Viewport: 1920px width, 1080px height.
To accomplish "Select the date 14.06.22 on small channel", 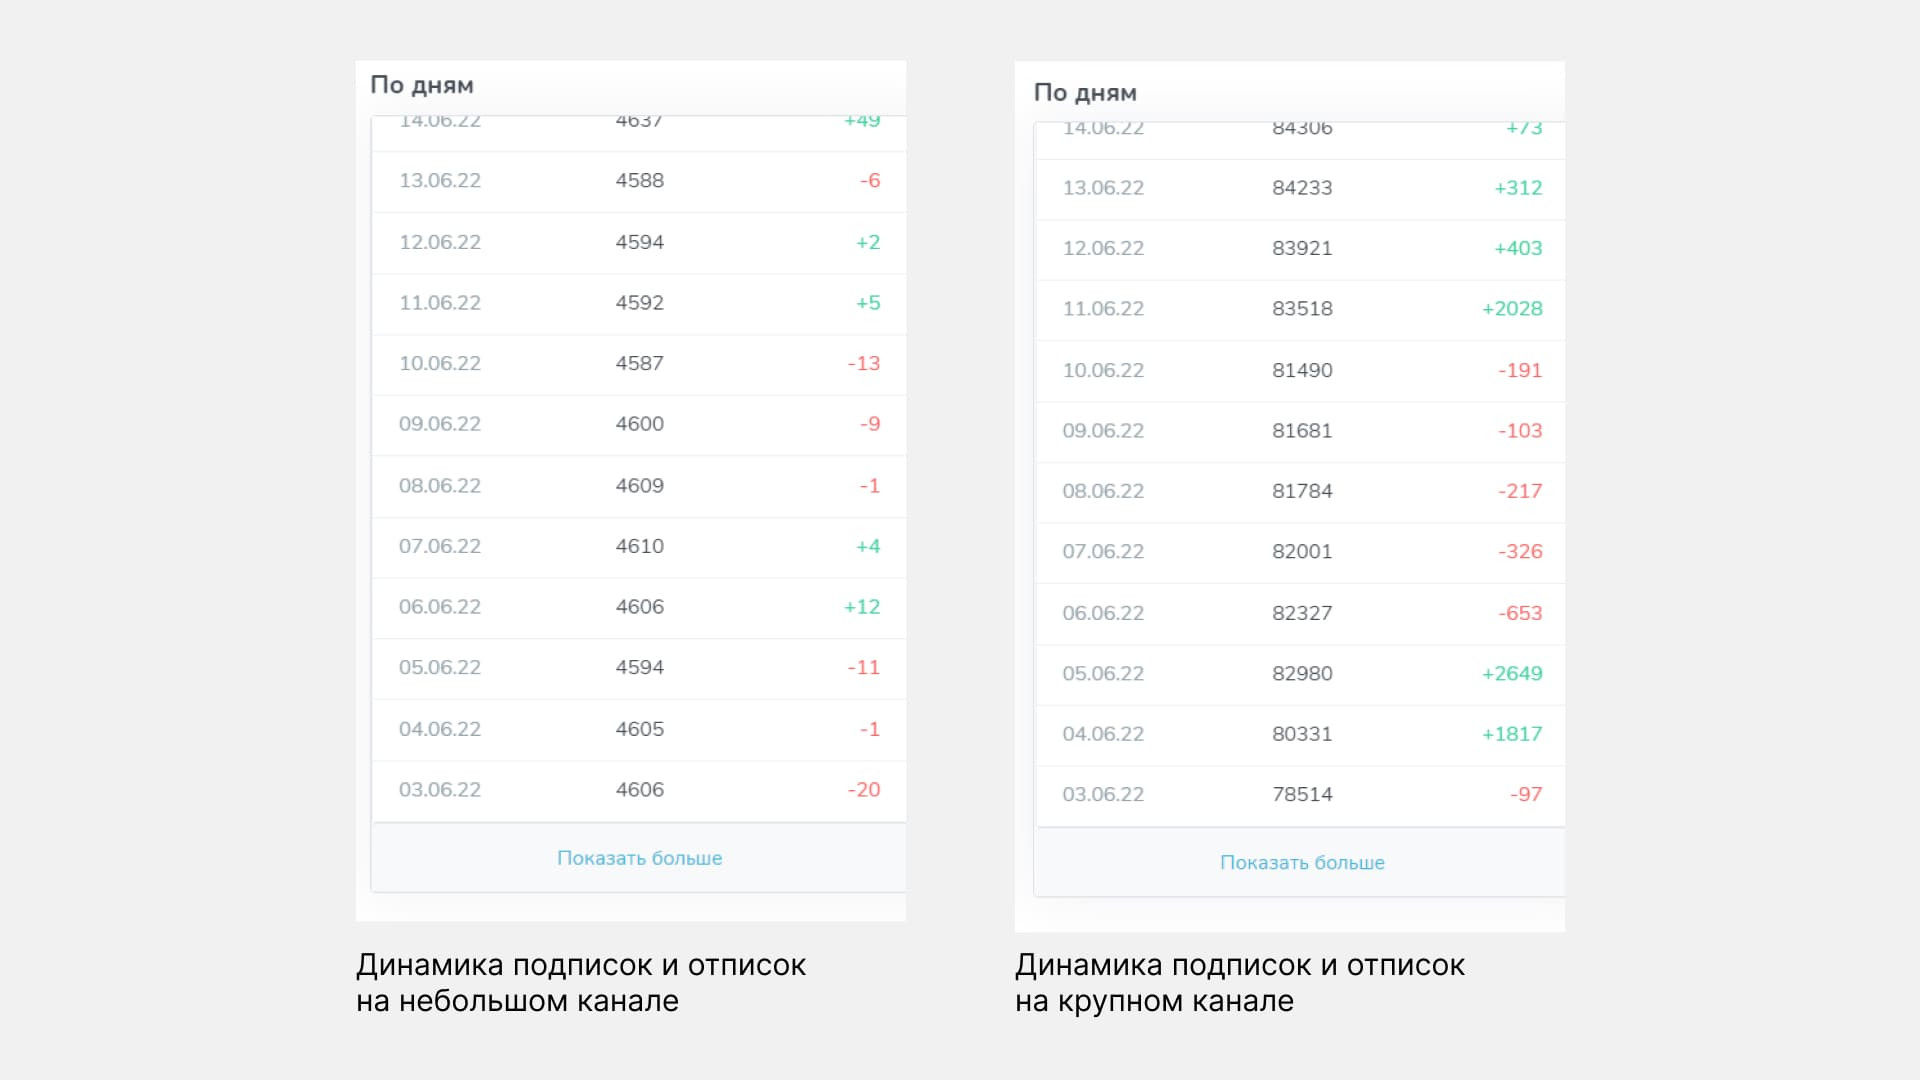I will click(440, 119).
